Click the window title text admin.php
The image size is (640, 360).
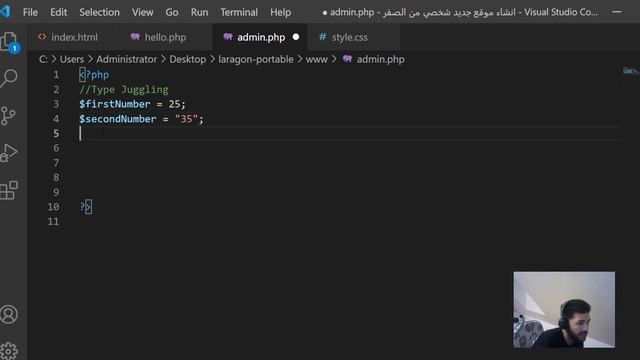click(352, 12)
